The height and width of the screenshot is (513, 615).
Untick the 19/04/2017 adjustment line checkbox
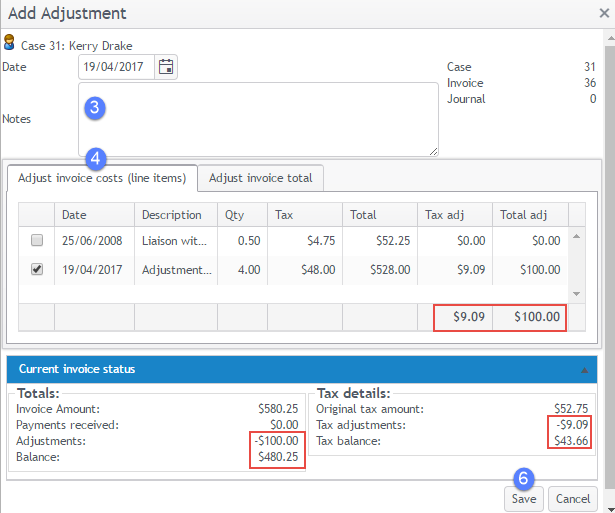(37, 270)
